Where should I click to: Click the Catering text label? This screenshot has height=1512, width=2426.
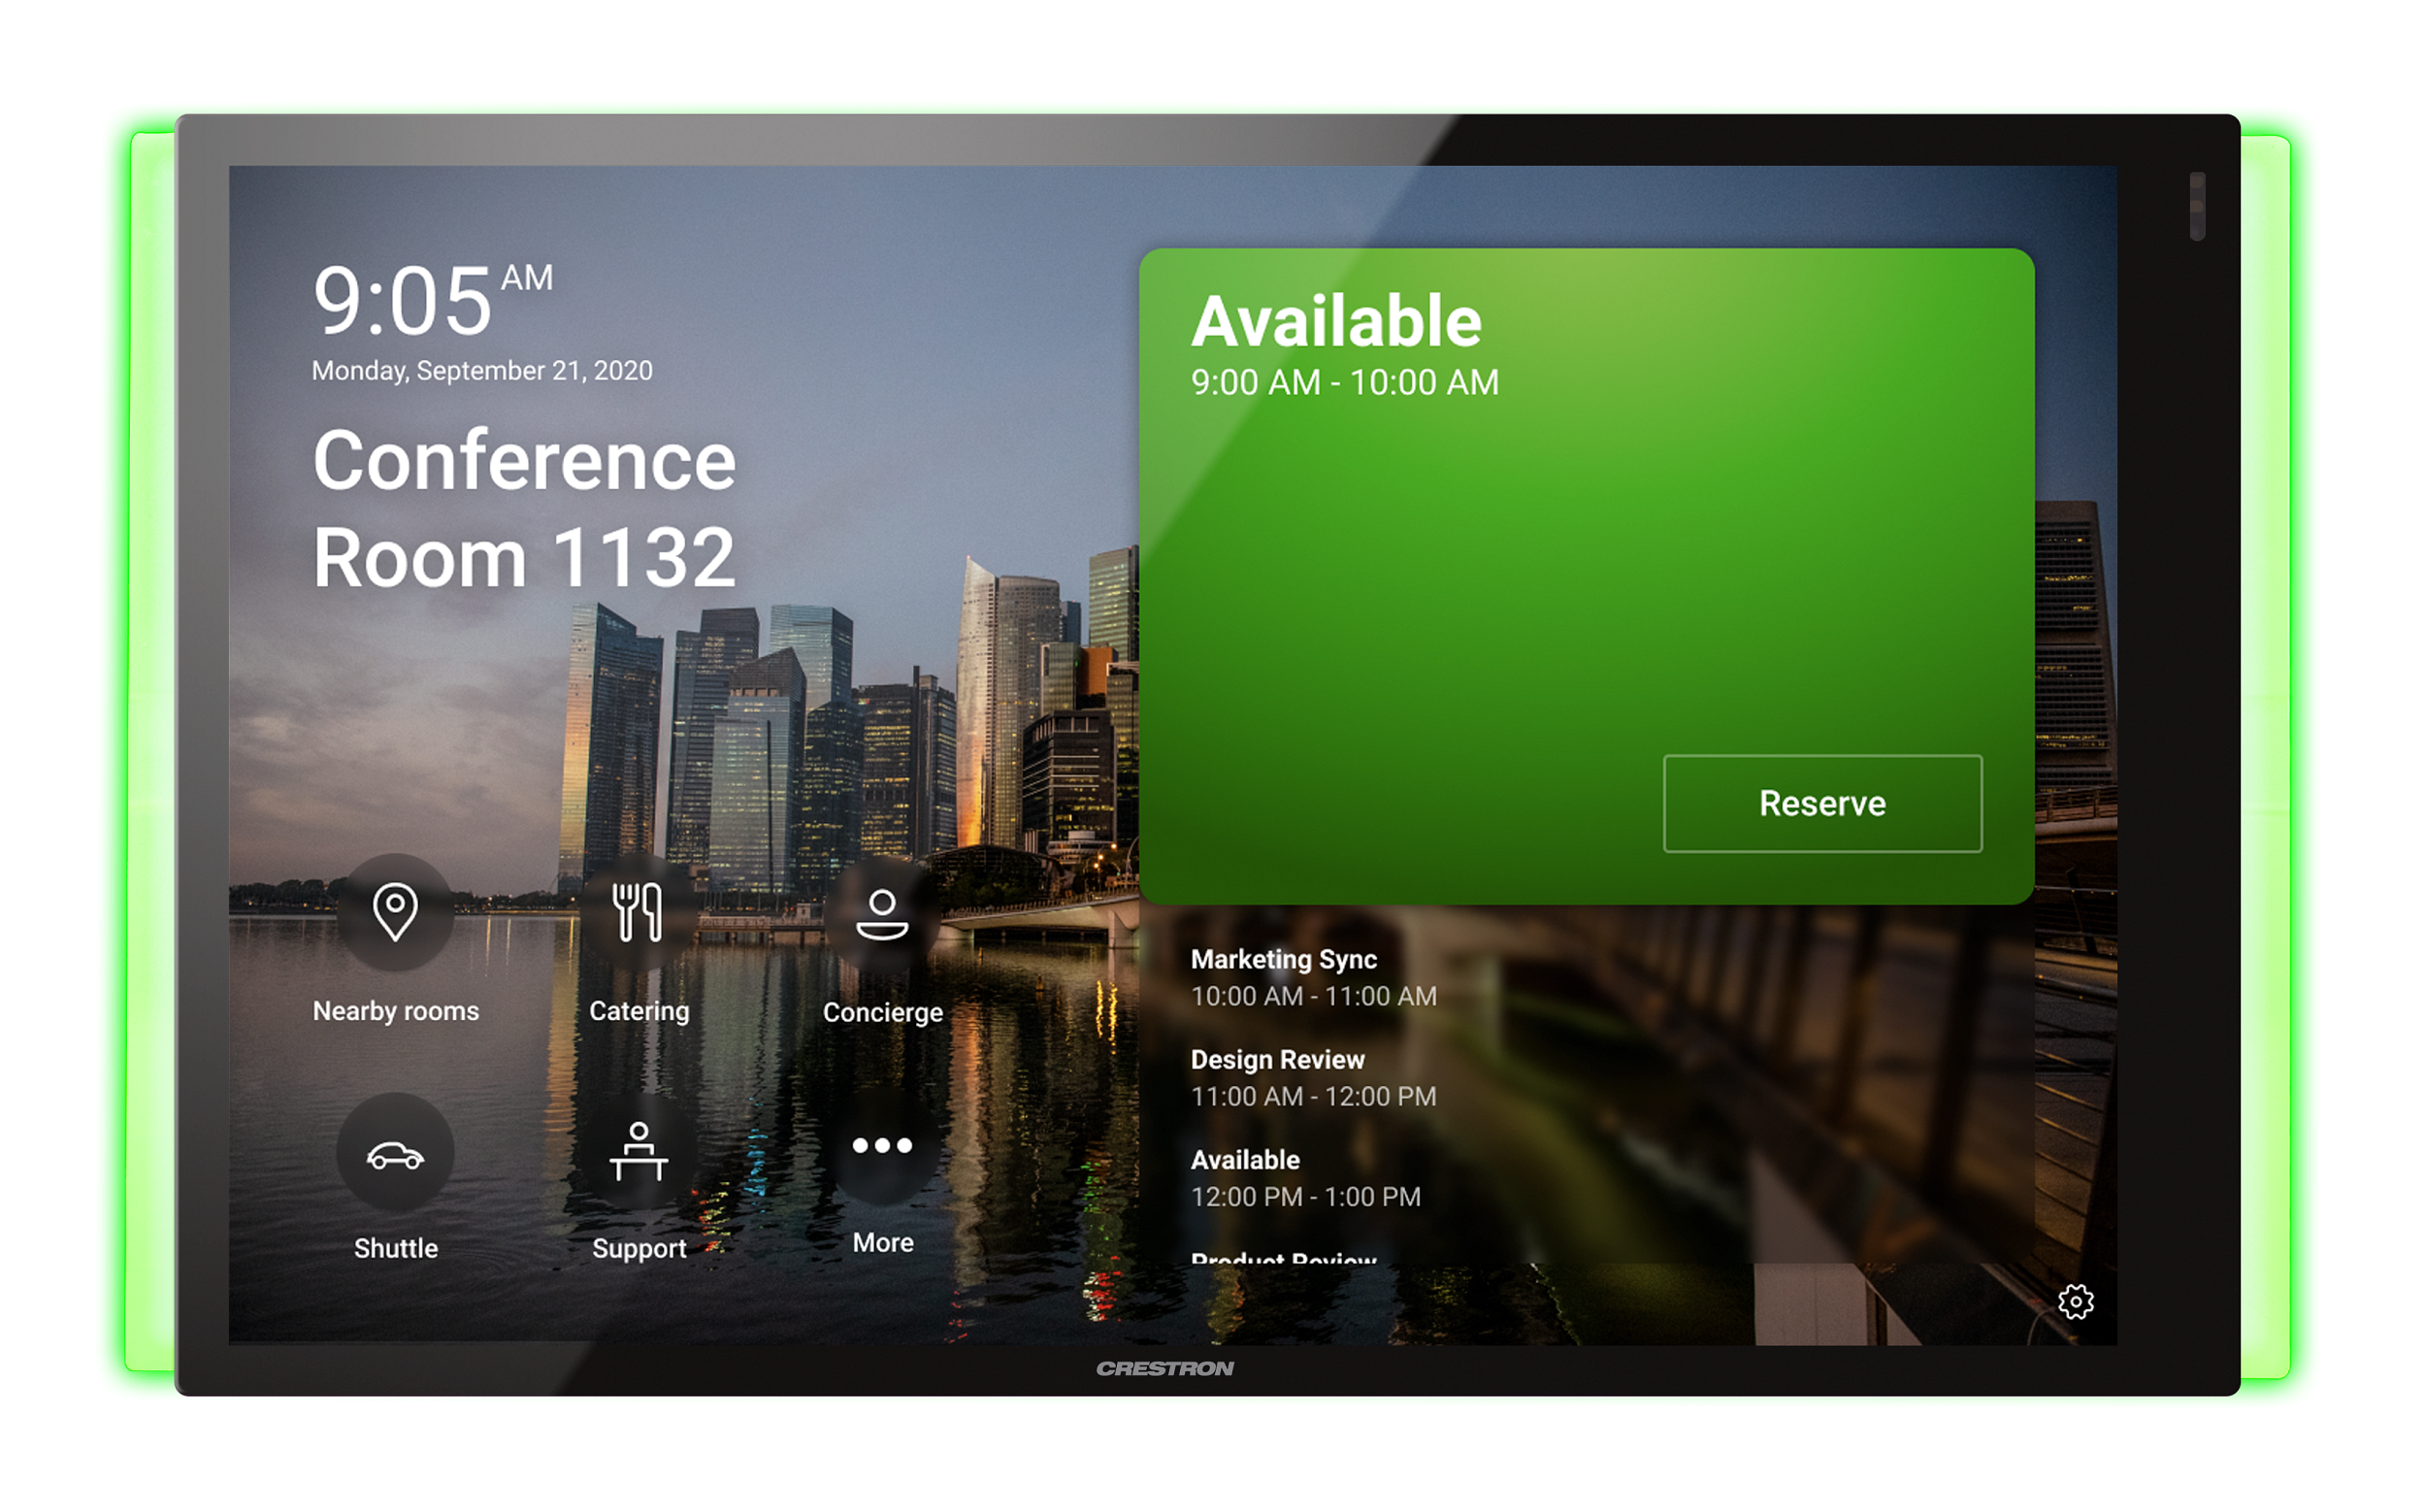(x=638, y=1011)
